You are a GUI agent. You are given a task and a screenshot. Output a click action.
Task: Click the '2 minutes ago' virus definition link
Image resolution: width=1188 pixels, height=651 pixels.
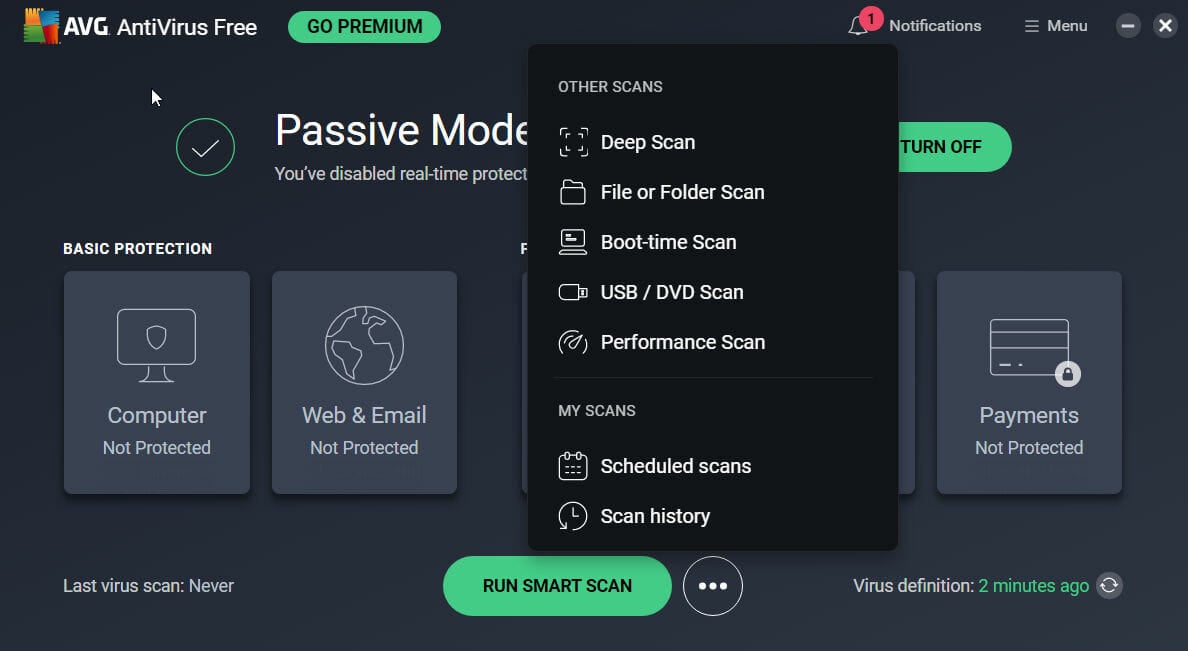click(1033, 586)
